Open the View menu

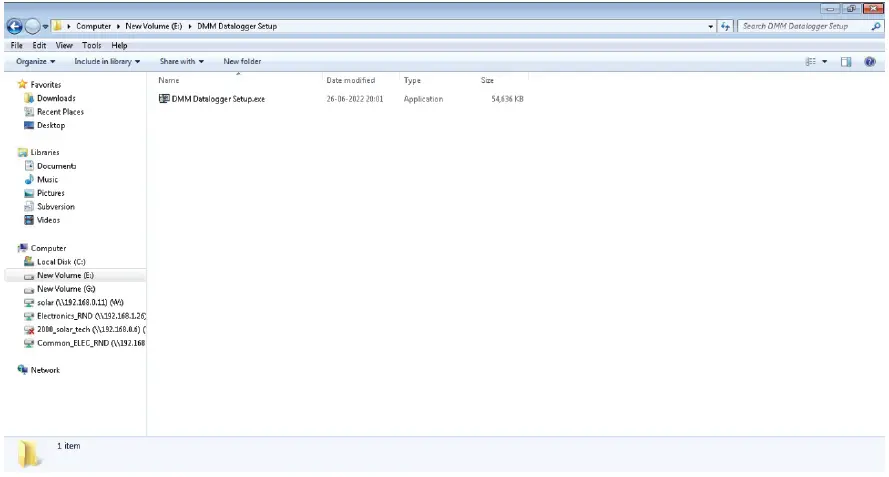[64, 45]
